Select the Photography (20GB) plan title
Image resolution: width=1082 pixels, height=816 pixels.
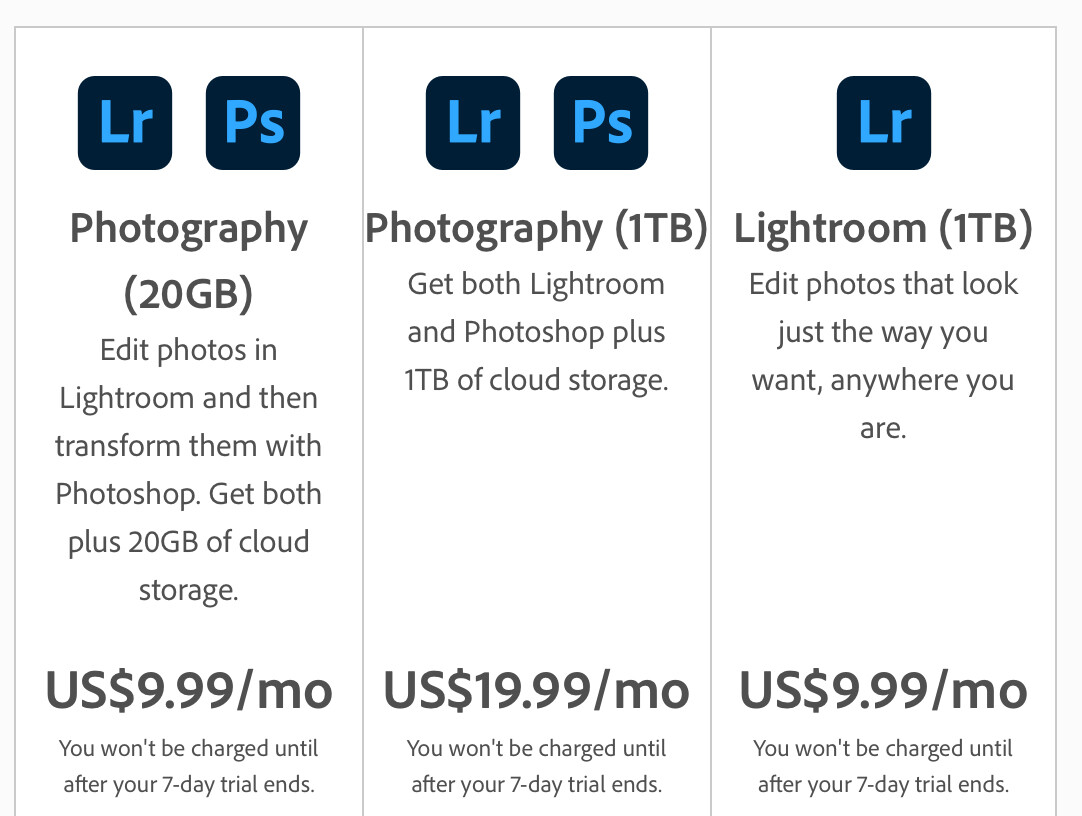click(x=188, y=261)
